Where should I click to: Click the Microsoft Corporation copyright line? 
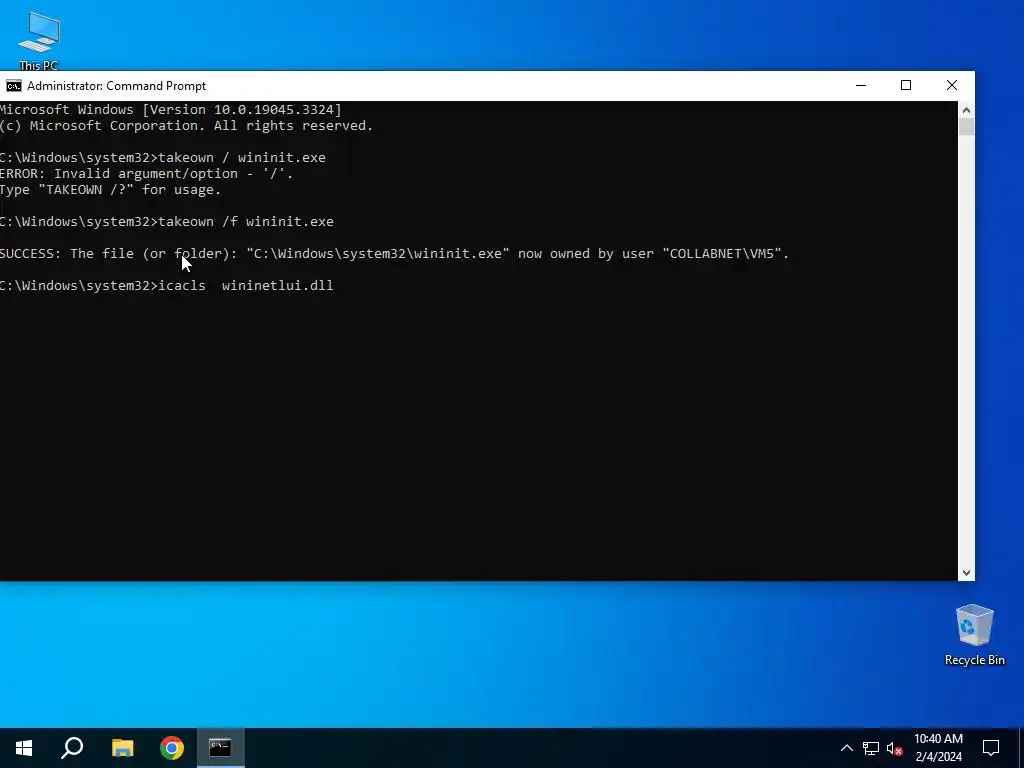pyautogui.click(x=186, y=126)
